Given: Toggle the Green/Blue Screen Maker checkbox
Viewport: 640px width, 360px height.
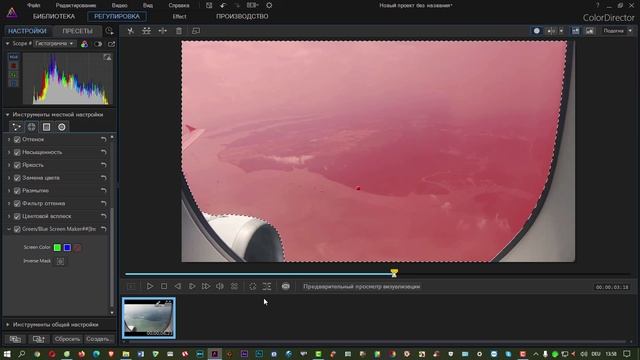Looking at the screenshot, I should 17,229.
